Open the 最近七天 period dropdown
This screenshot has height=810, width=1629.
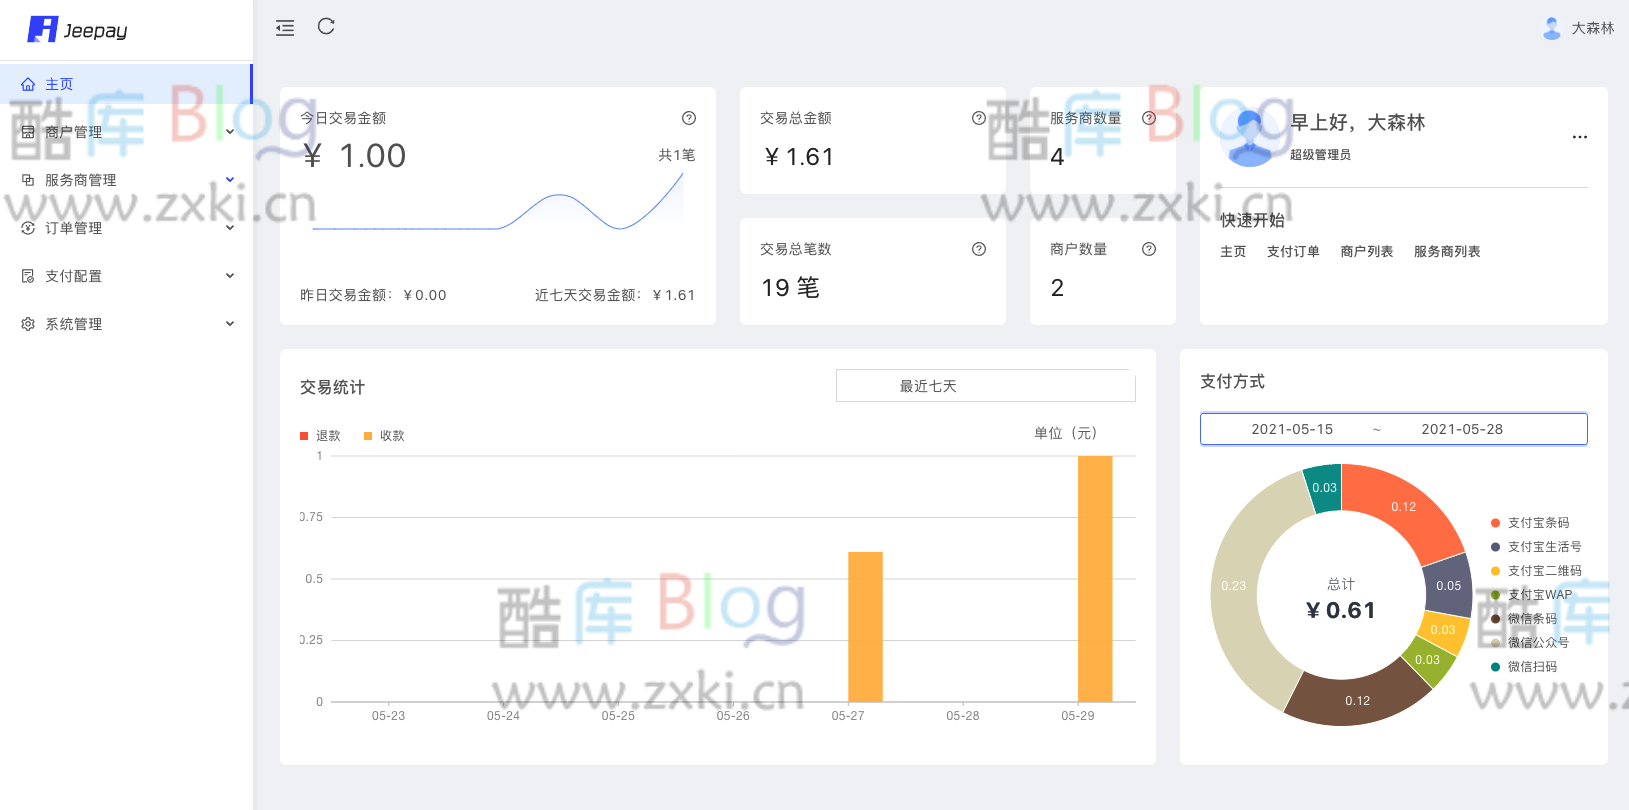pos(985,386)
